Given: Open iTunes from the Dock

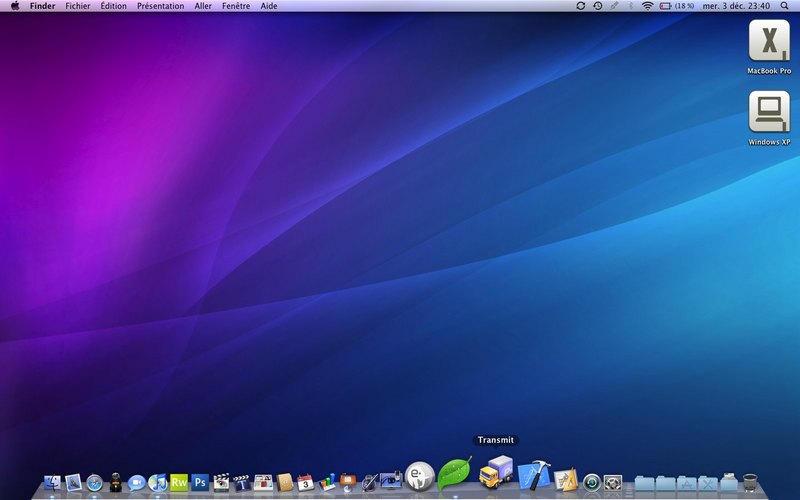Looking at the screenshot, I should (x=158, y=482).
